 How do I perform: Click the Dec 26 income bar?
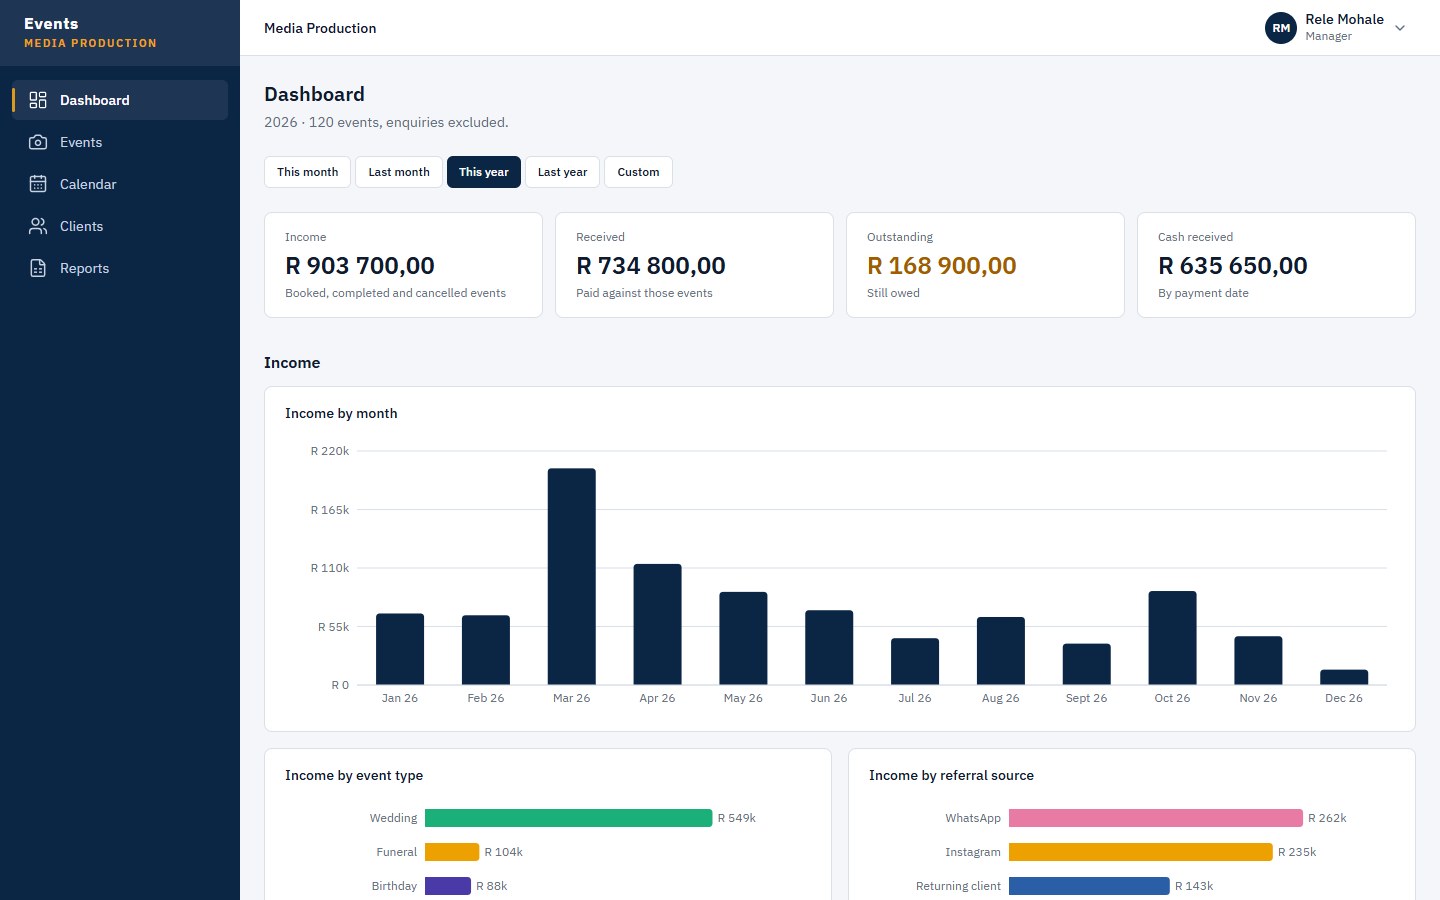[x=1344, y=677]
